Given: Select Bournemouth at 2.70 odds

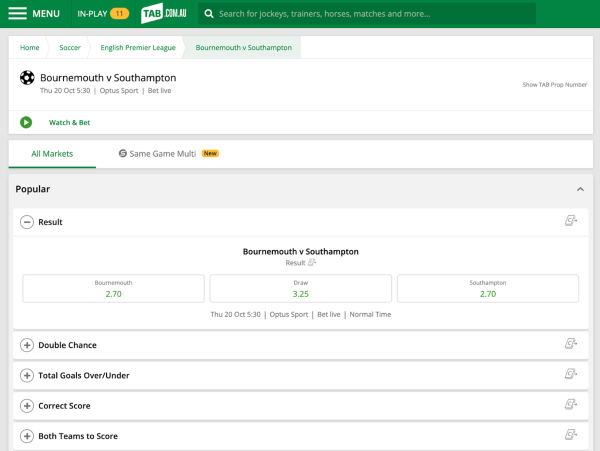Looking at the screenshot, I should pos(114,288).
